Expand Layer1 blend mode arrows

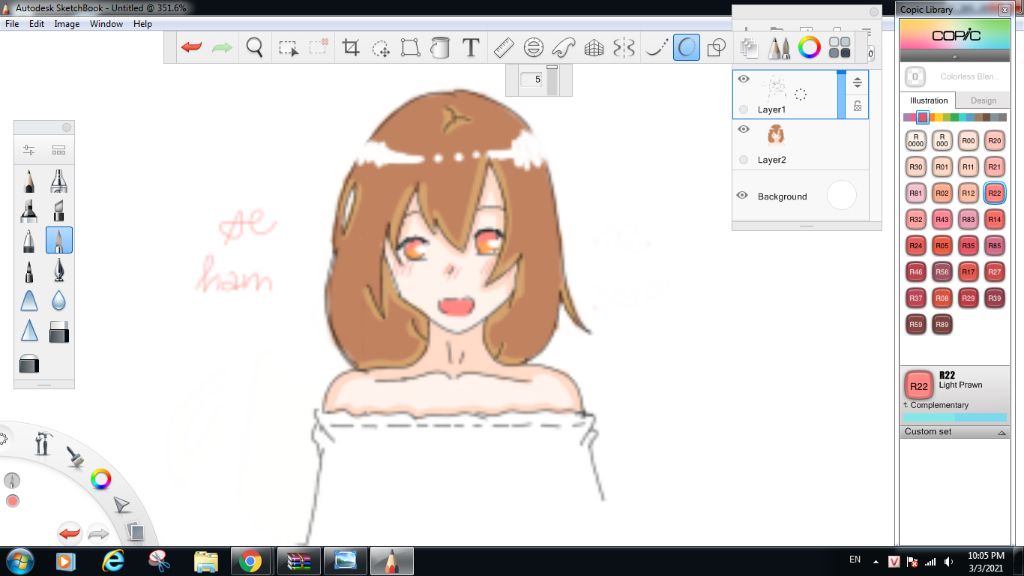(x=857, y=82)
